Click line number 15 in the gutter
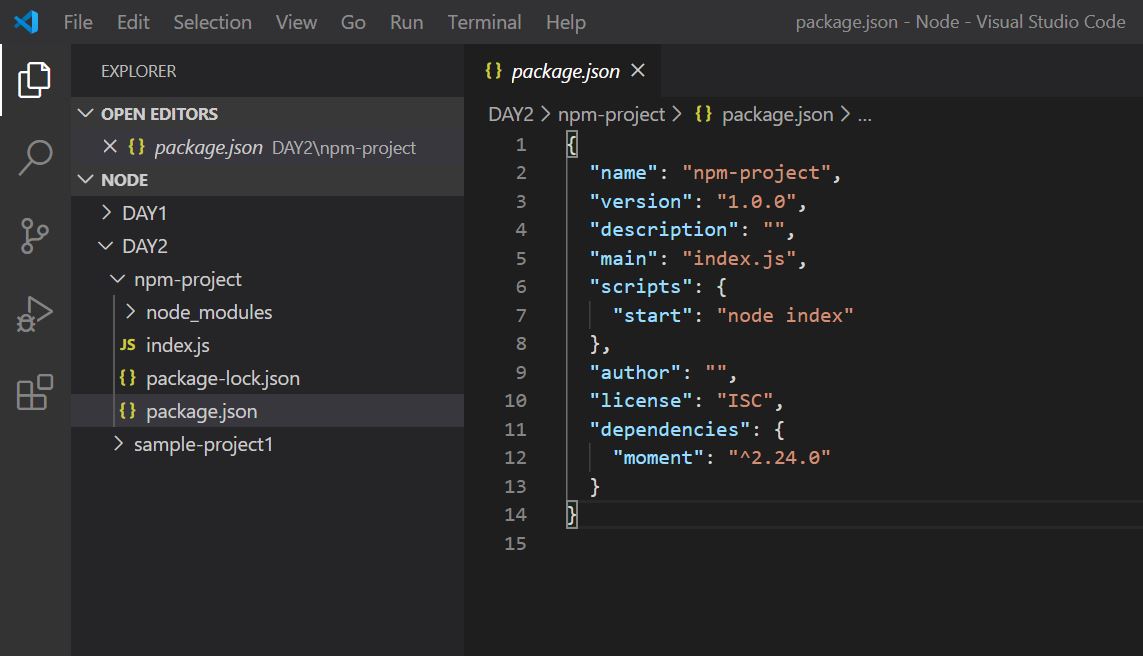The image size is (1143, 656). coord(515,543)
